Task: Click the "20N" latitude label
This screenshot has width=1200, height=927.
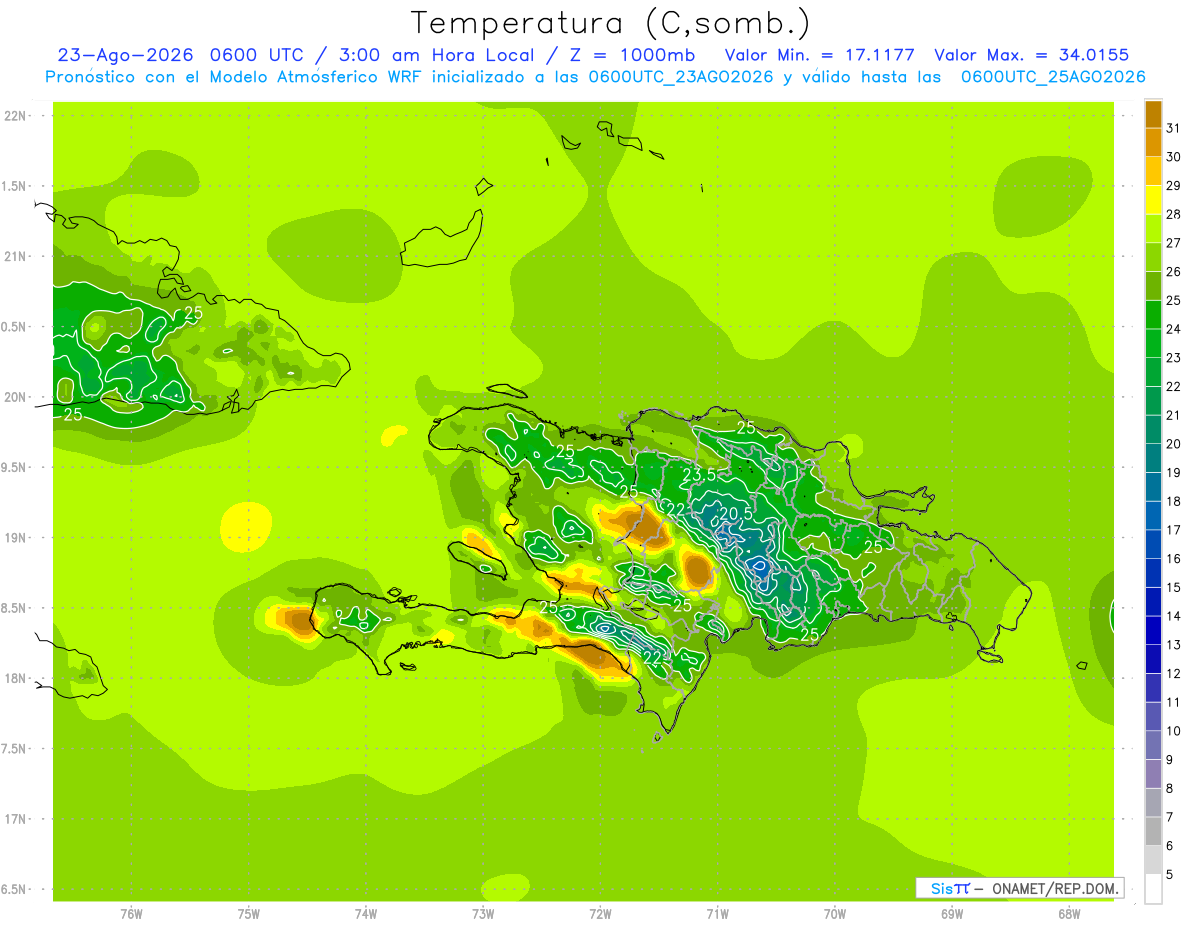Action: pyautogui.click(x=16, y=397)
